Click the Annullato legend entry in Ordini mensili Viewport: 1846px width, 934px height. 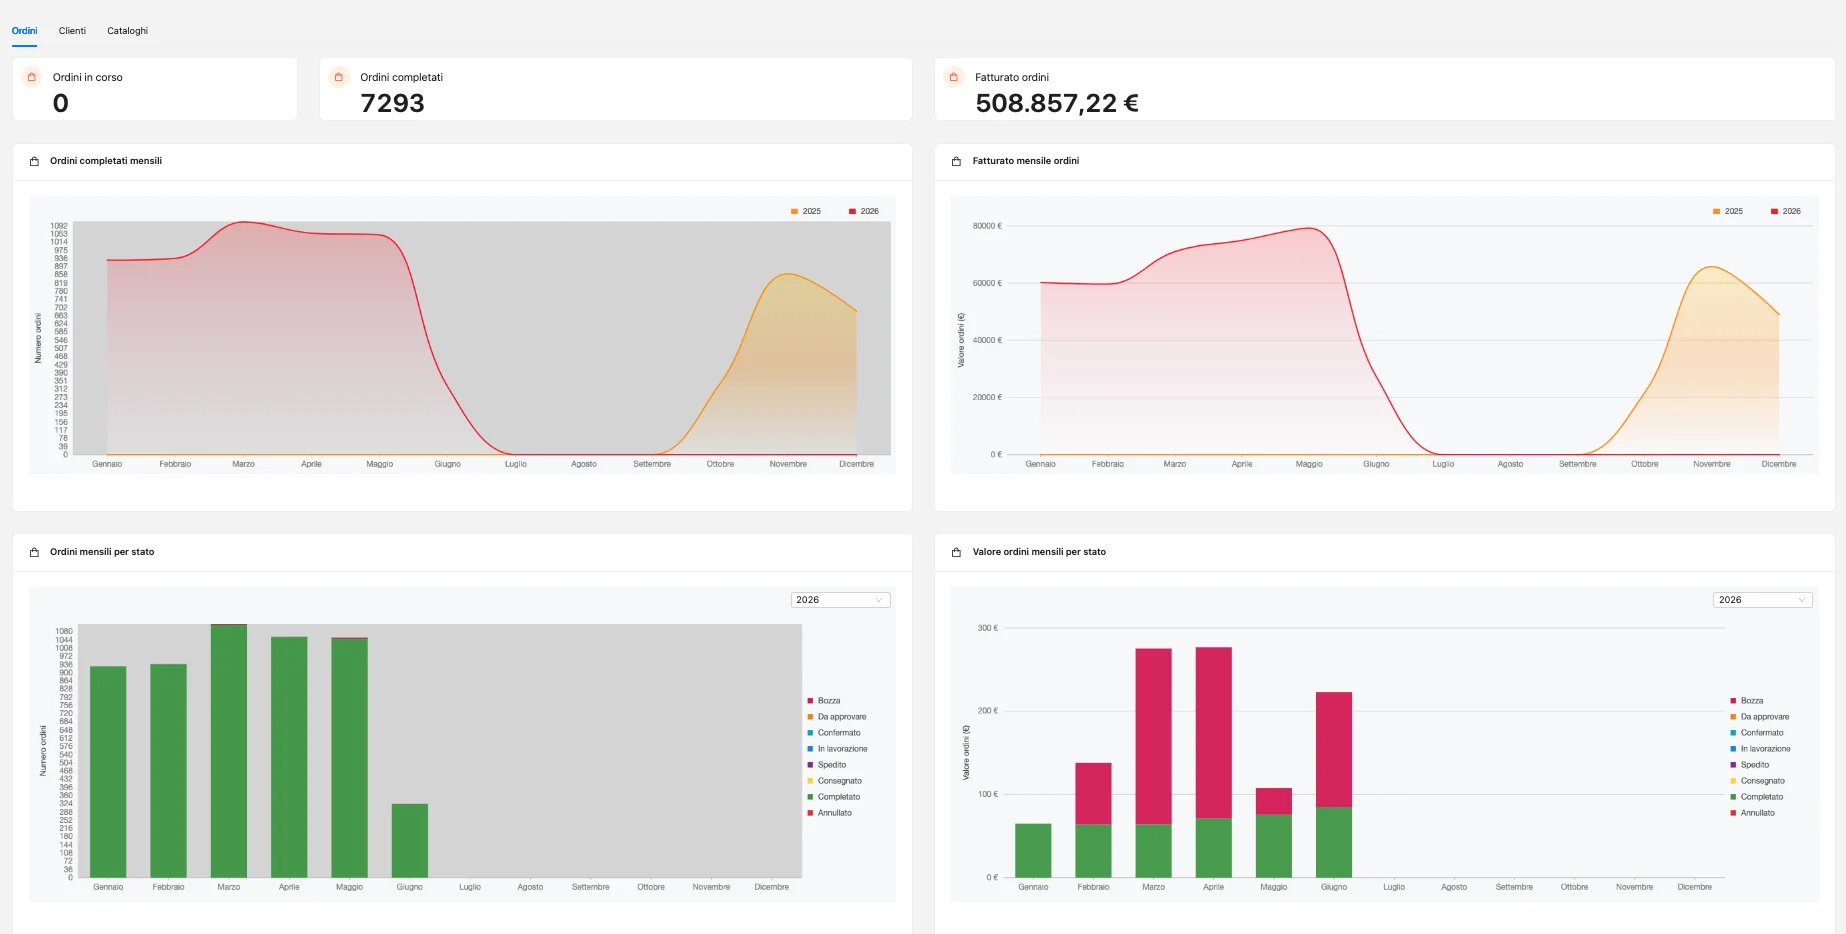830,813
